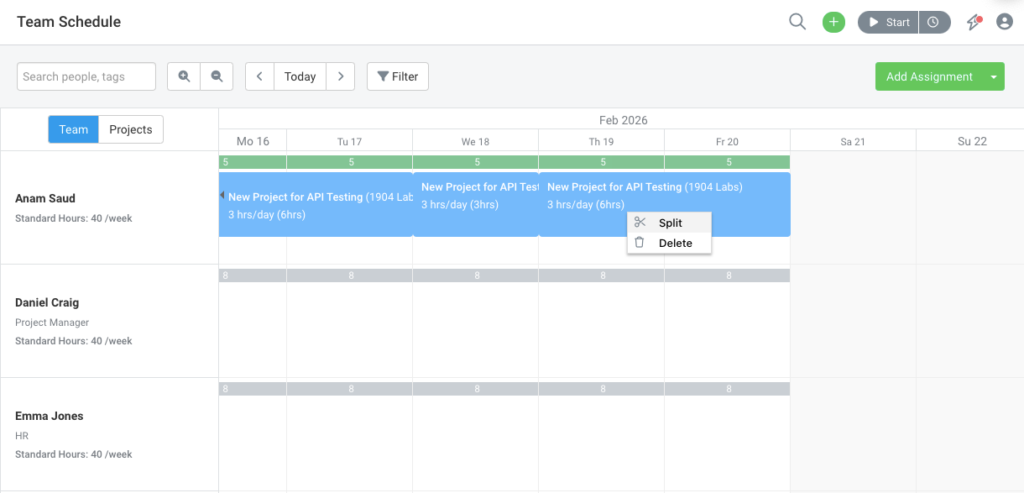The height and width of the screenshot is (493, 1024).
Task: Open the lightning notifications icon
Action: coord(974,22)
